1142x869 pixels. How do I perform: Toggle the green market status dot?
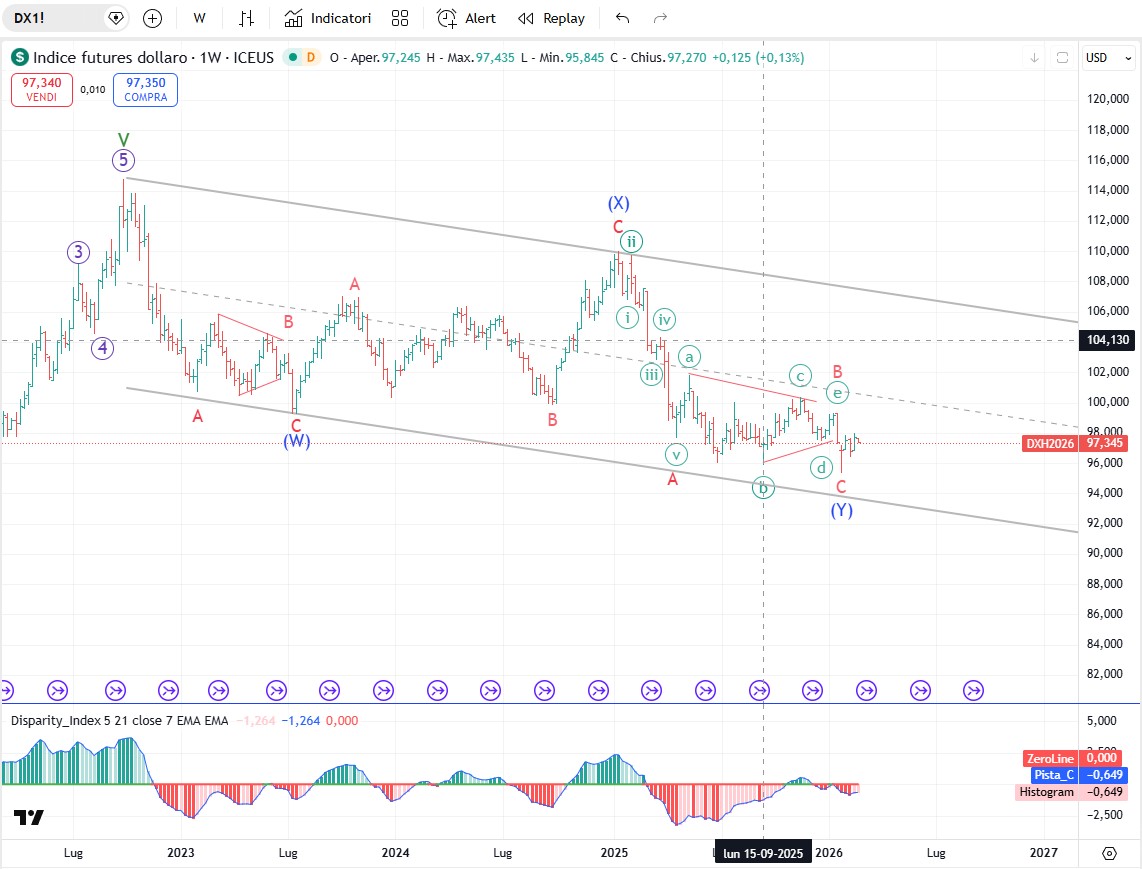coord(293,57)
